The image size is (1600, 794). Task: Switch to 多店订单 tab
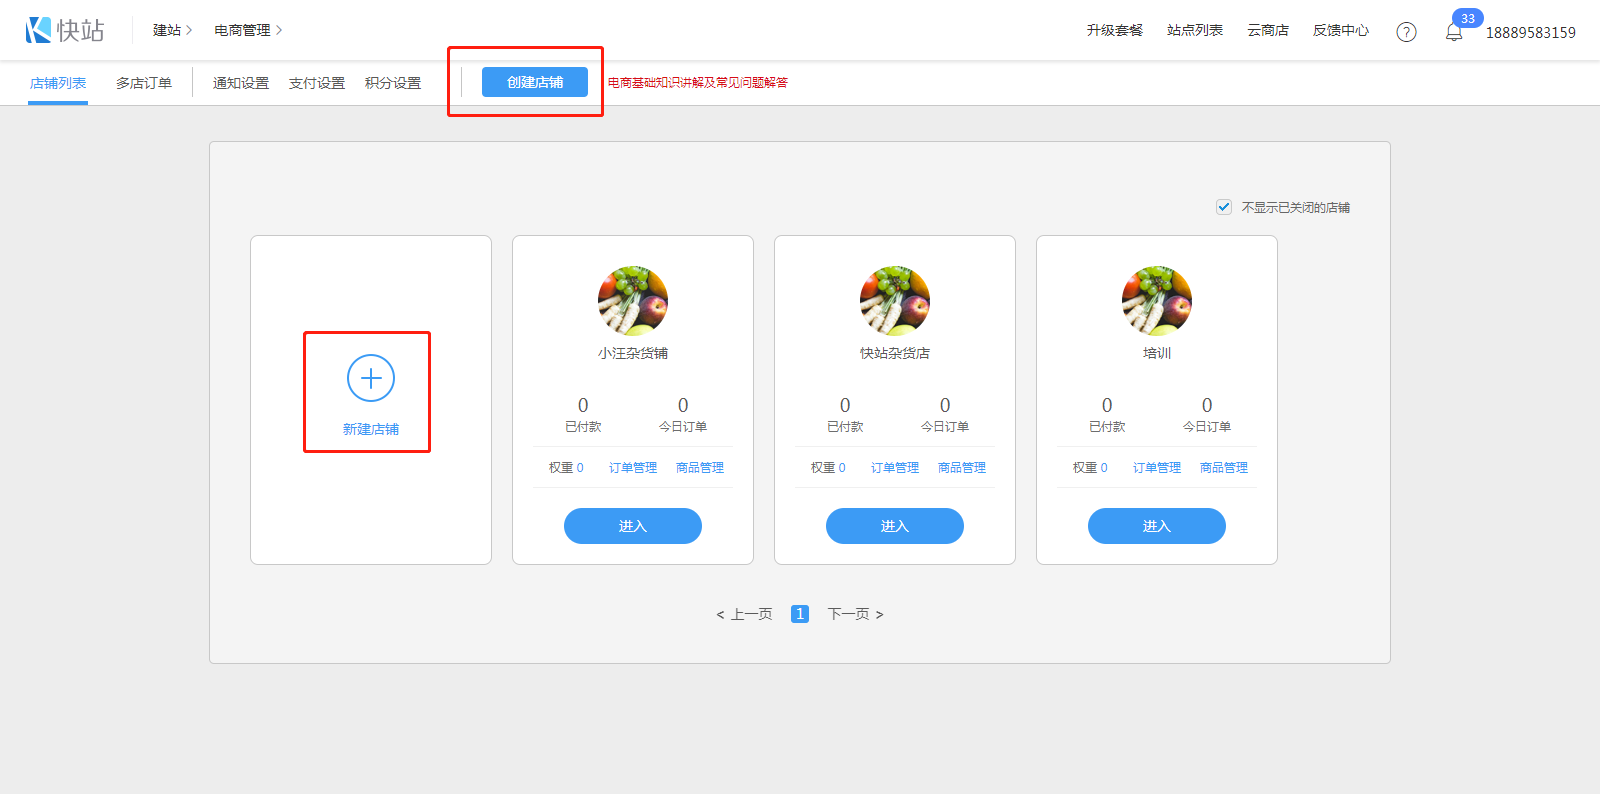click(144, 83)
